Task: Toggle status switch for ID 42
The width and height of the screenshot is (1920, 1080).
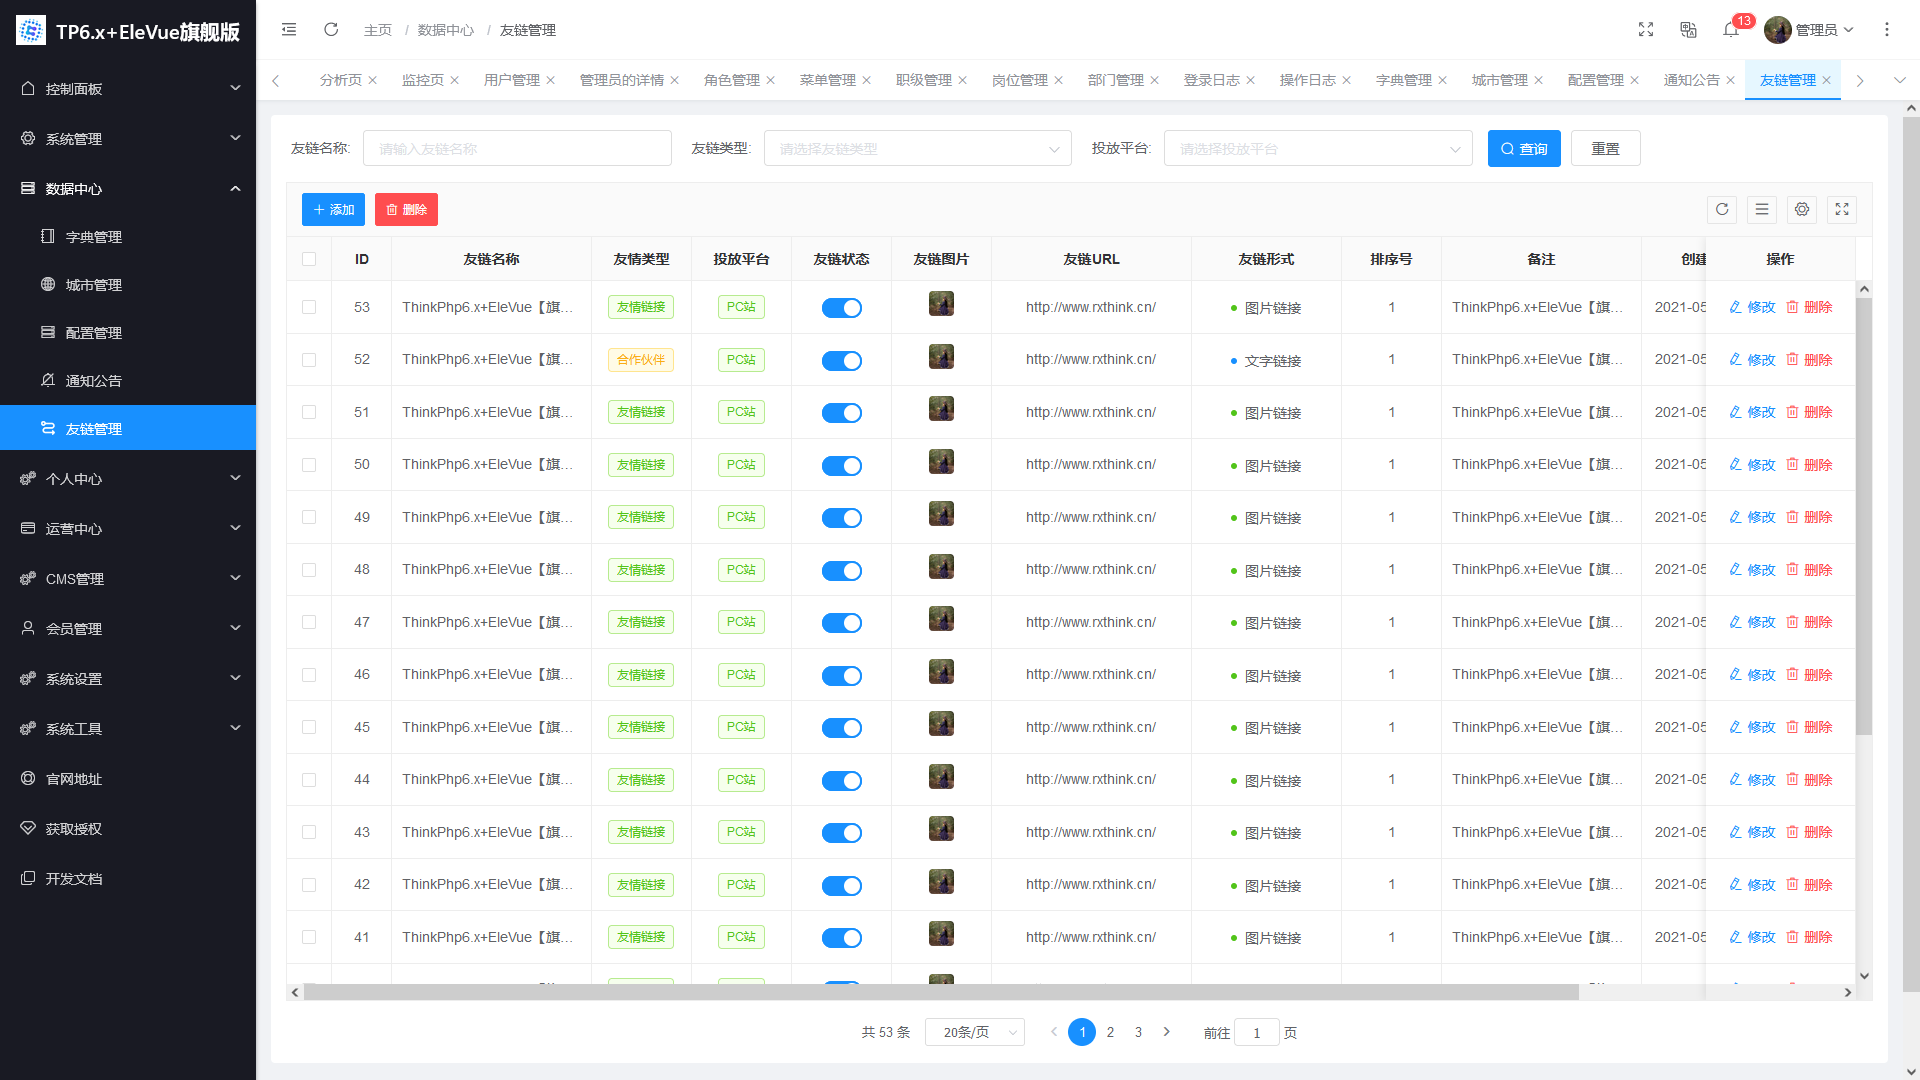Action: [842, 886]
